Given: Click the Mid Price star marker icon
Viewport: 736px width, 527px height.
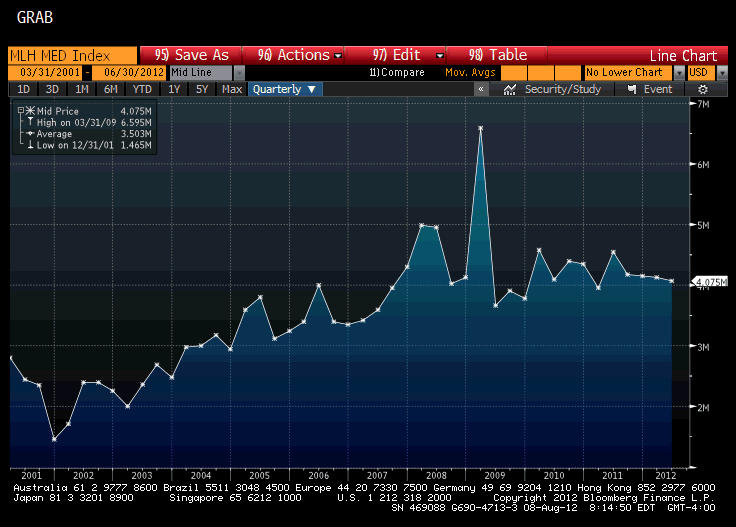Looking at the screenshot, I should click(30, 111).
